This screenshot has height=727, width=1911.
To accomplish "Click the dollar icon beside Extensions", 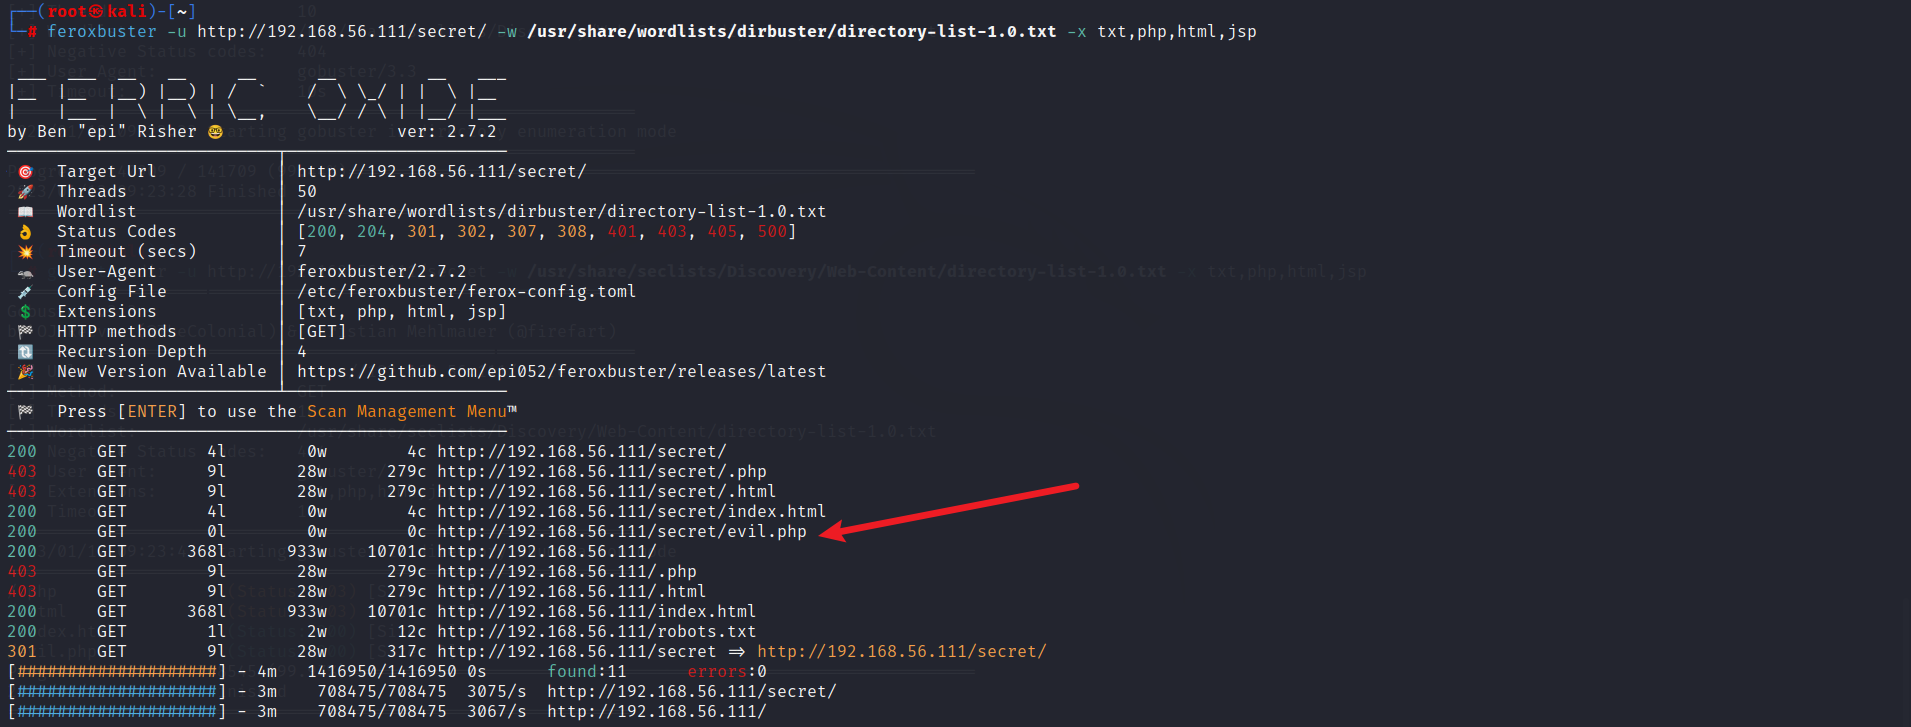I will coord(25,312).
